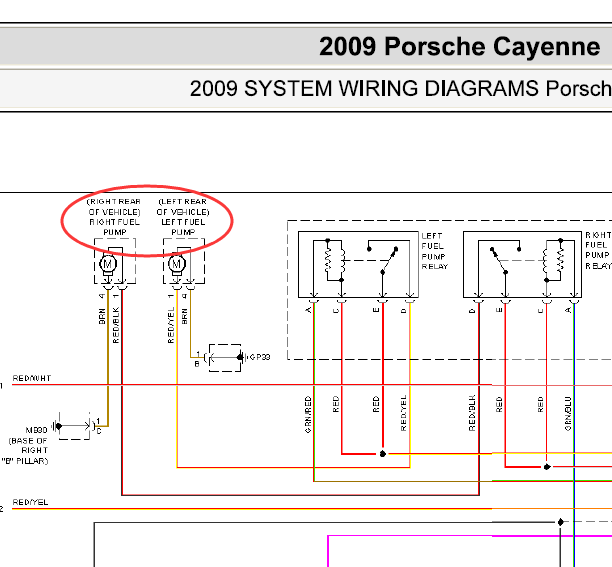The image size is (612, 567).
Task: Click terminal "E" of the left fuel pump relay
Action: 376,311
